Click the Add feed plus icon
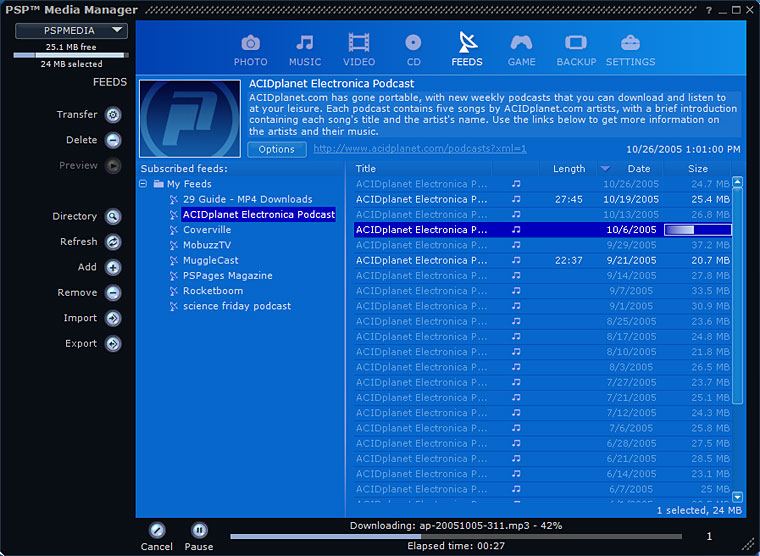The height and width of the screenshot is (556, 760). pos(113,268)
